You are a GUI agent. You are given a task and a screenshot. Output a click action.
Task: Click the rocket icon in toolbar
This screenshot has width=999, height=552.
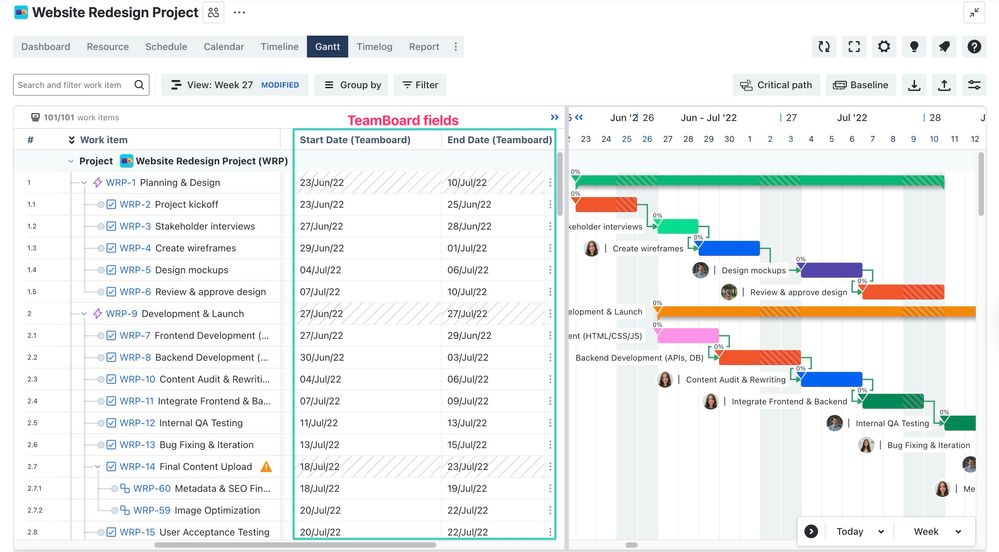[x=944, y=47]
